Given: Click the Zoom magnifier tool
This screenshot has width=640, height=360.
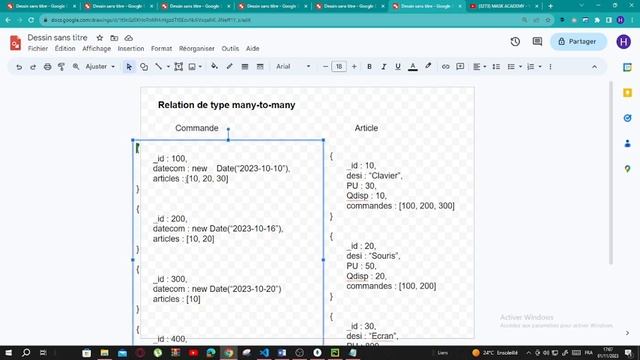Looking at the screenshot, I should (x=76, y=67).
